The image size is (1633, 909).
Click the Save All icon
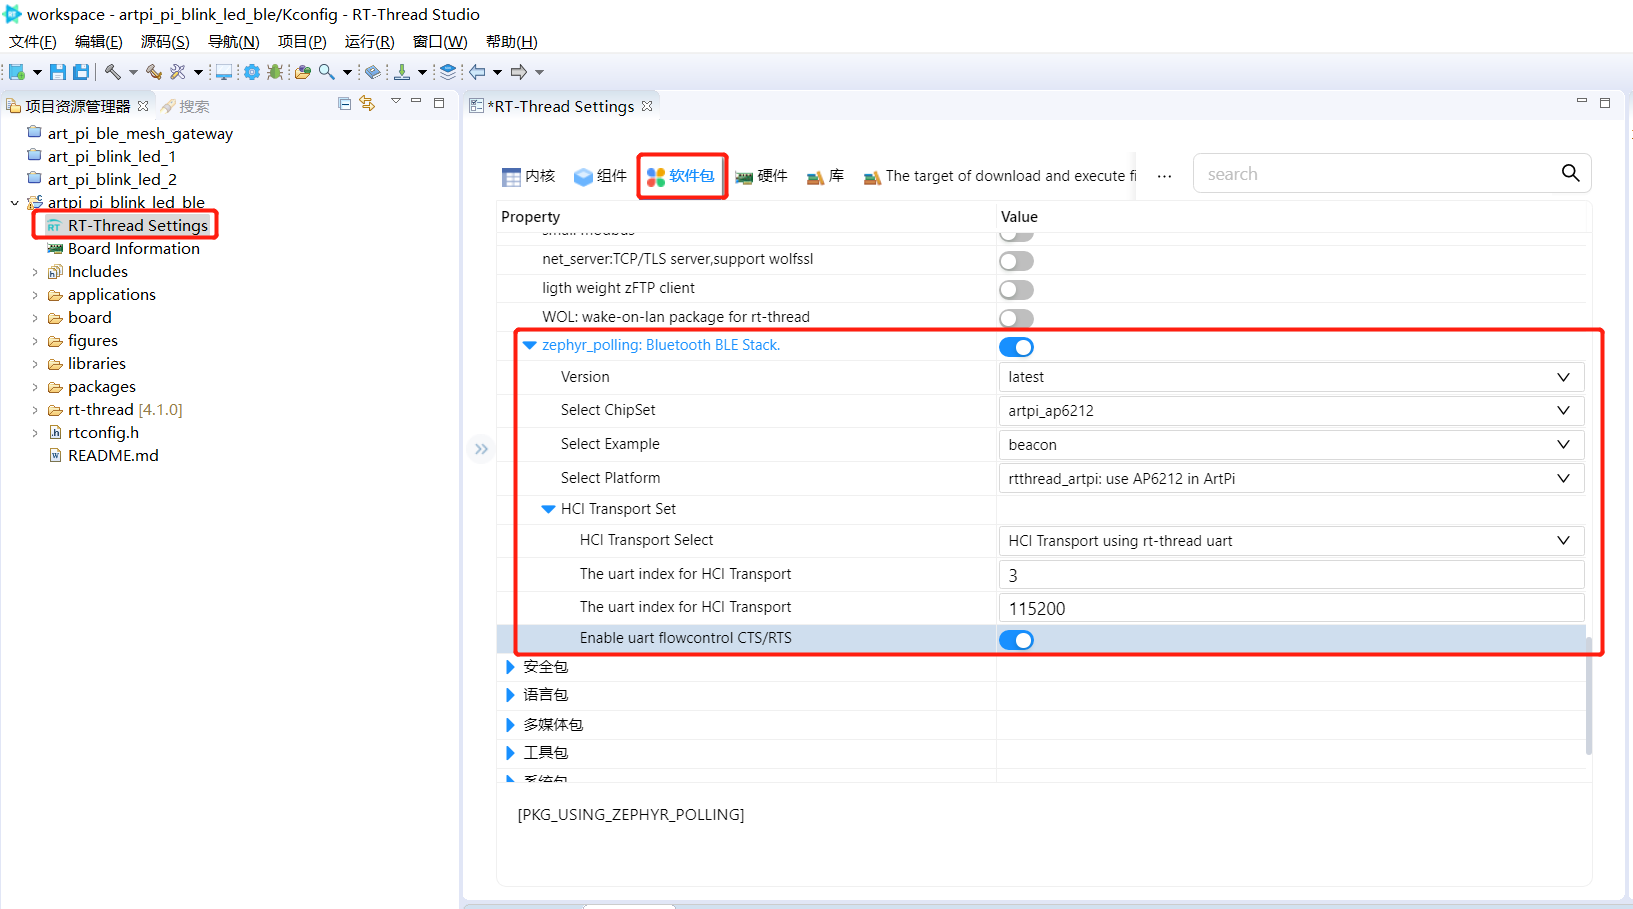pyautogui.click(x=81, y=72)
